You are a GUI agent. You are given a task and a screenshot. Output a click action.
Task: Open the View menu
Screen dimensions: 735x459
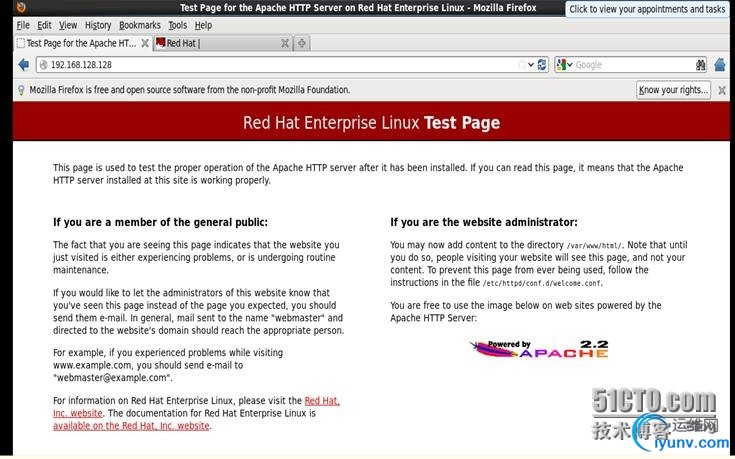point(68,25)
